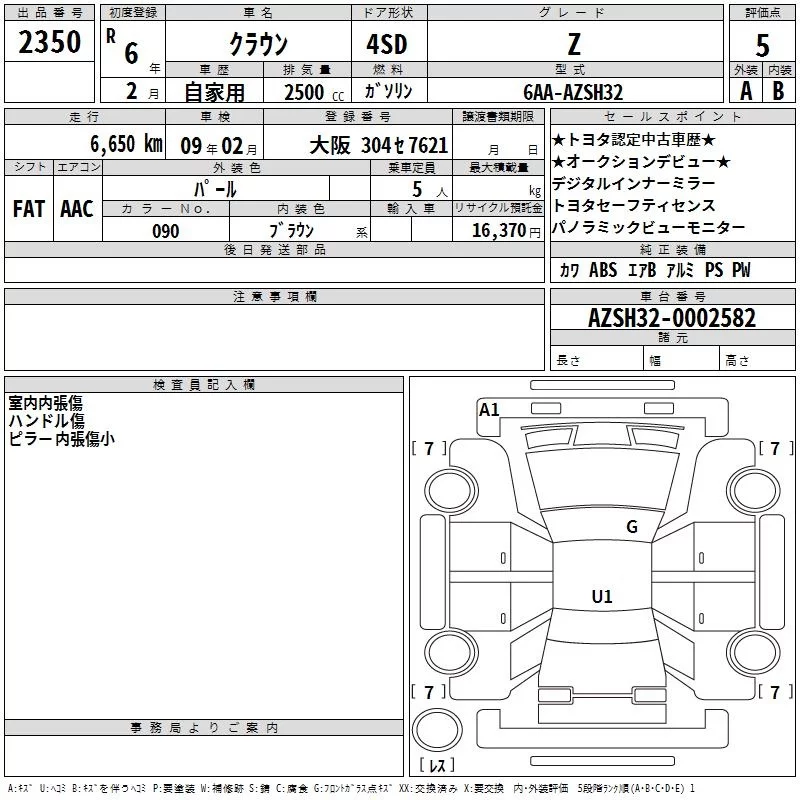The width and height of the screenshot is (800, 800).
Task: Select model code 6AA-AZSH32
Action: [573, 92]
